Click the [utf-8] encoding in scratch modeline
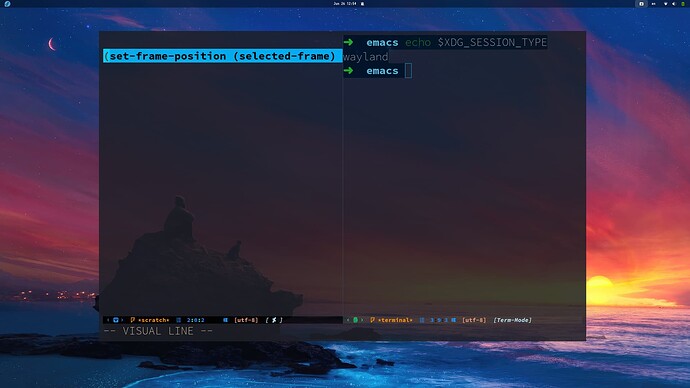This screenshot has width=690, height=388. [246, 320]
